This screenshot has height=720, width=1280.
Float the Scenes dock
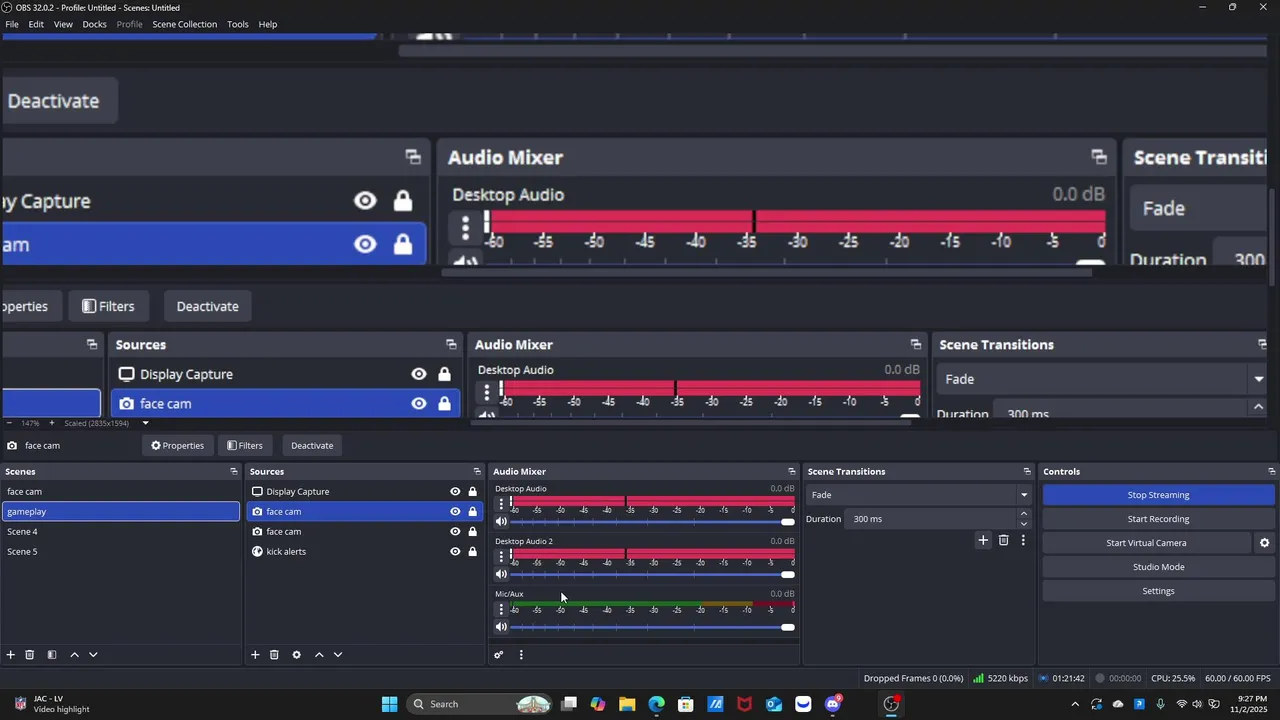coord(234,471)
